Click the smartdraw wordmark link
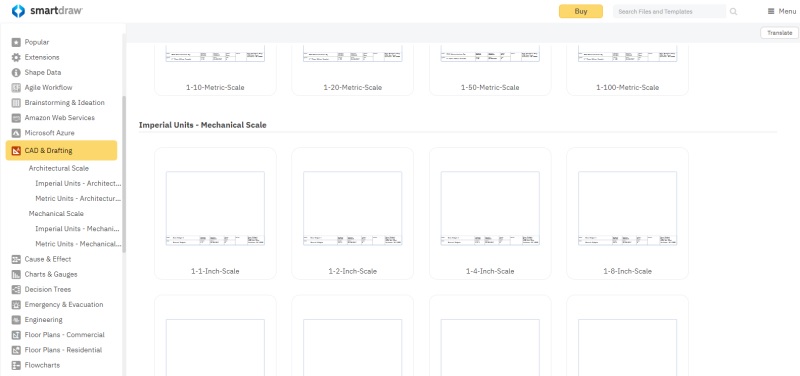This screenshot has height=376, width=800. pos(56,11)
